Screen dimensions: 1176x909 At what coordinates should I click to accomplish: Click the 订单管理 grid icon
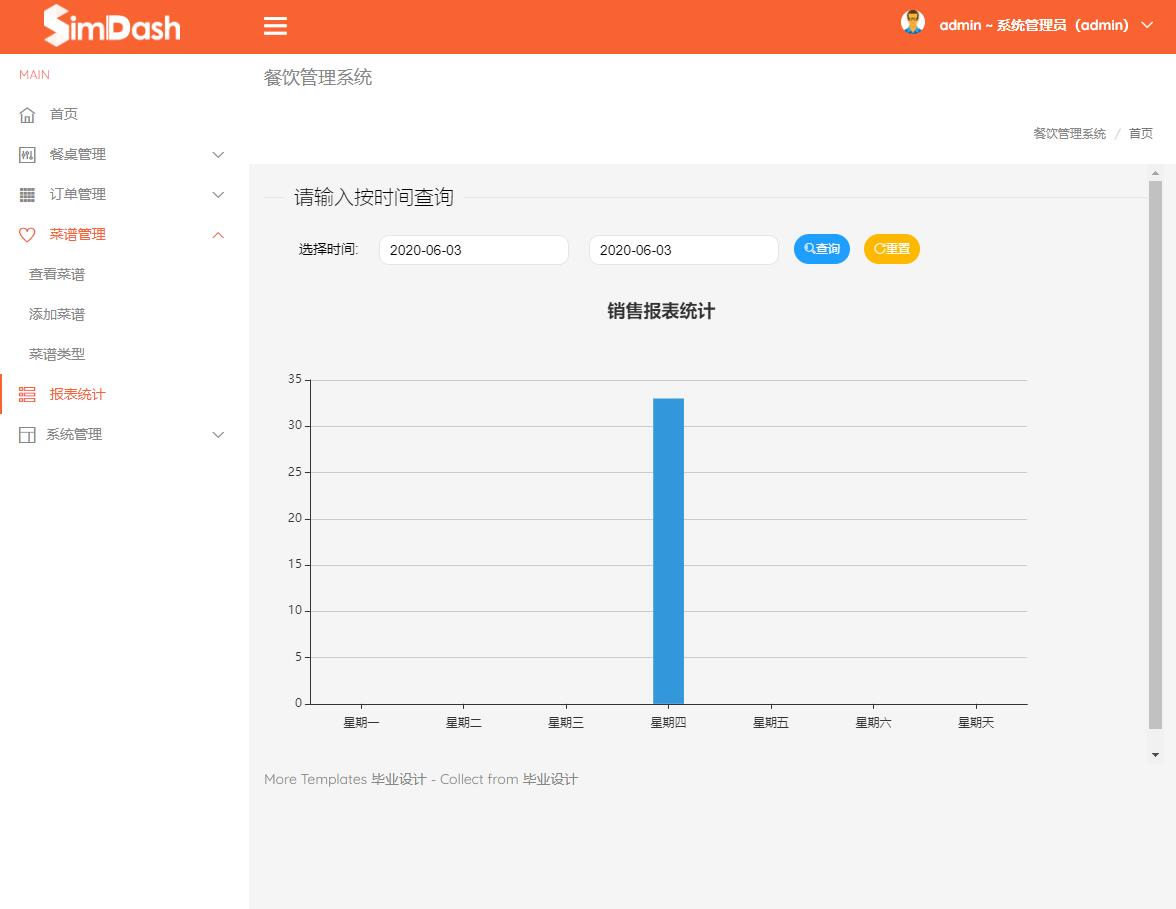point(27,194)
